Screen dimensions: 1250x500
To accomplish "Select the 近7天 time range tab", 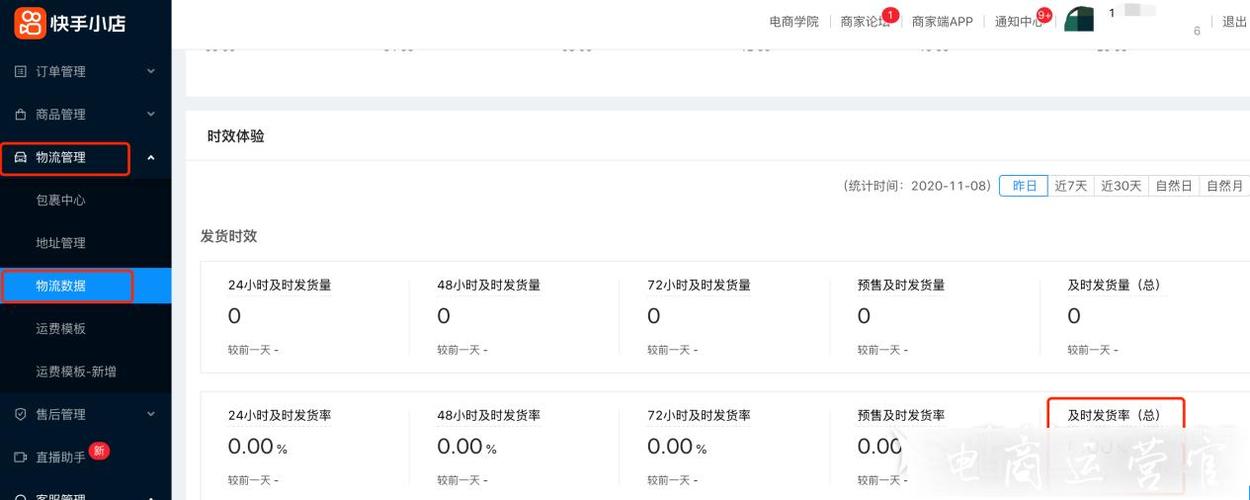I will [1070, 186].
